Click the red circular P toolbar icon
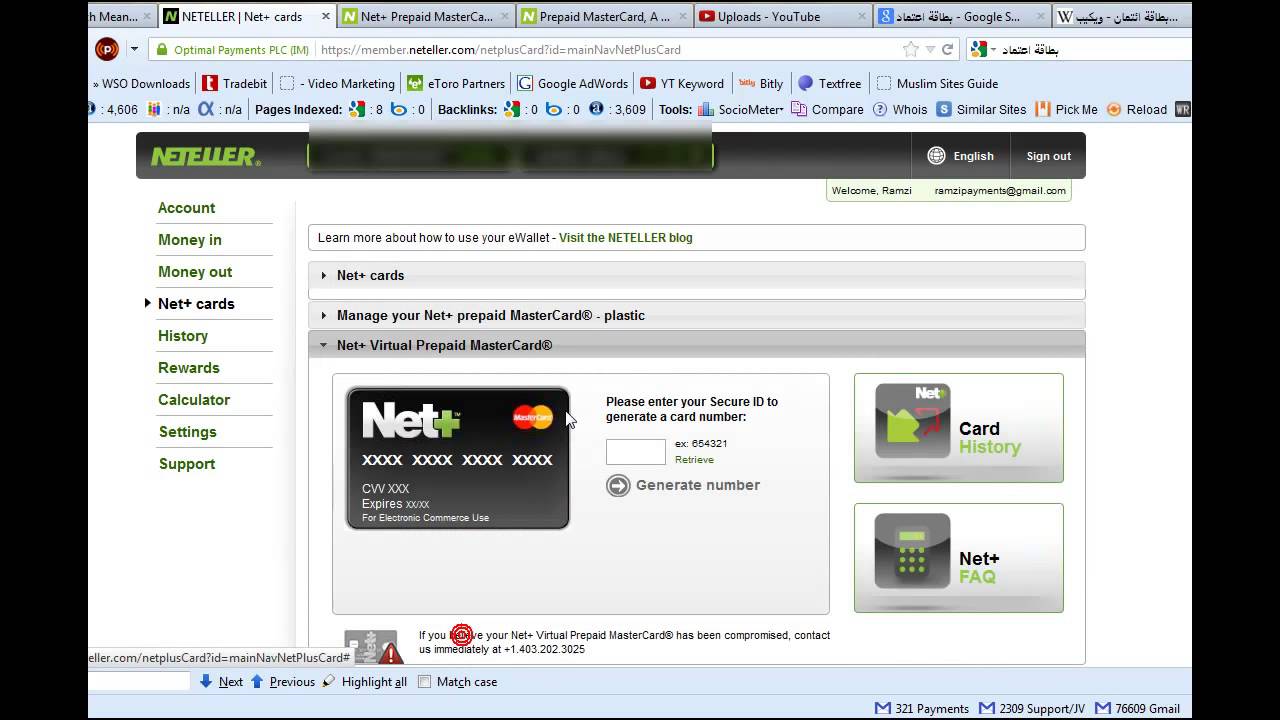 107,49
